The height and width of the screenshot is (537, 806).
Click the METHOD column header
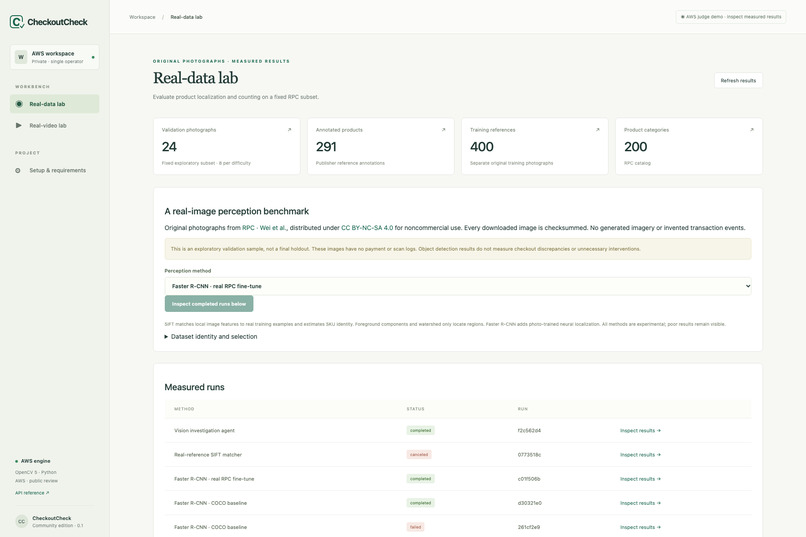(184, 409)
